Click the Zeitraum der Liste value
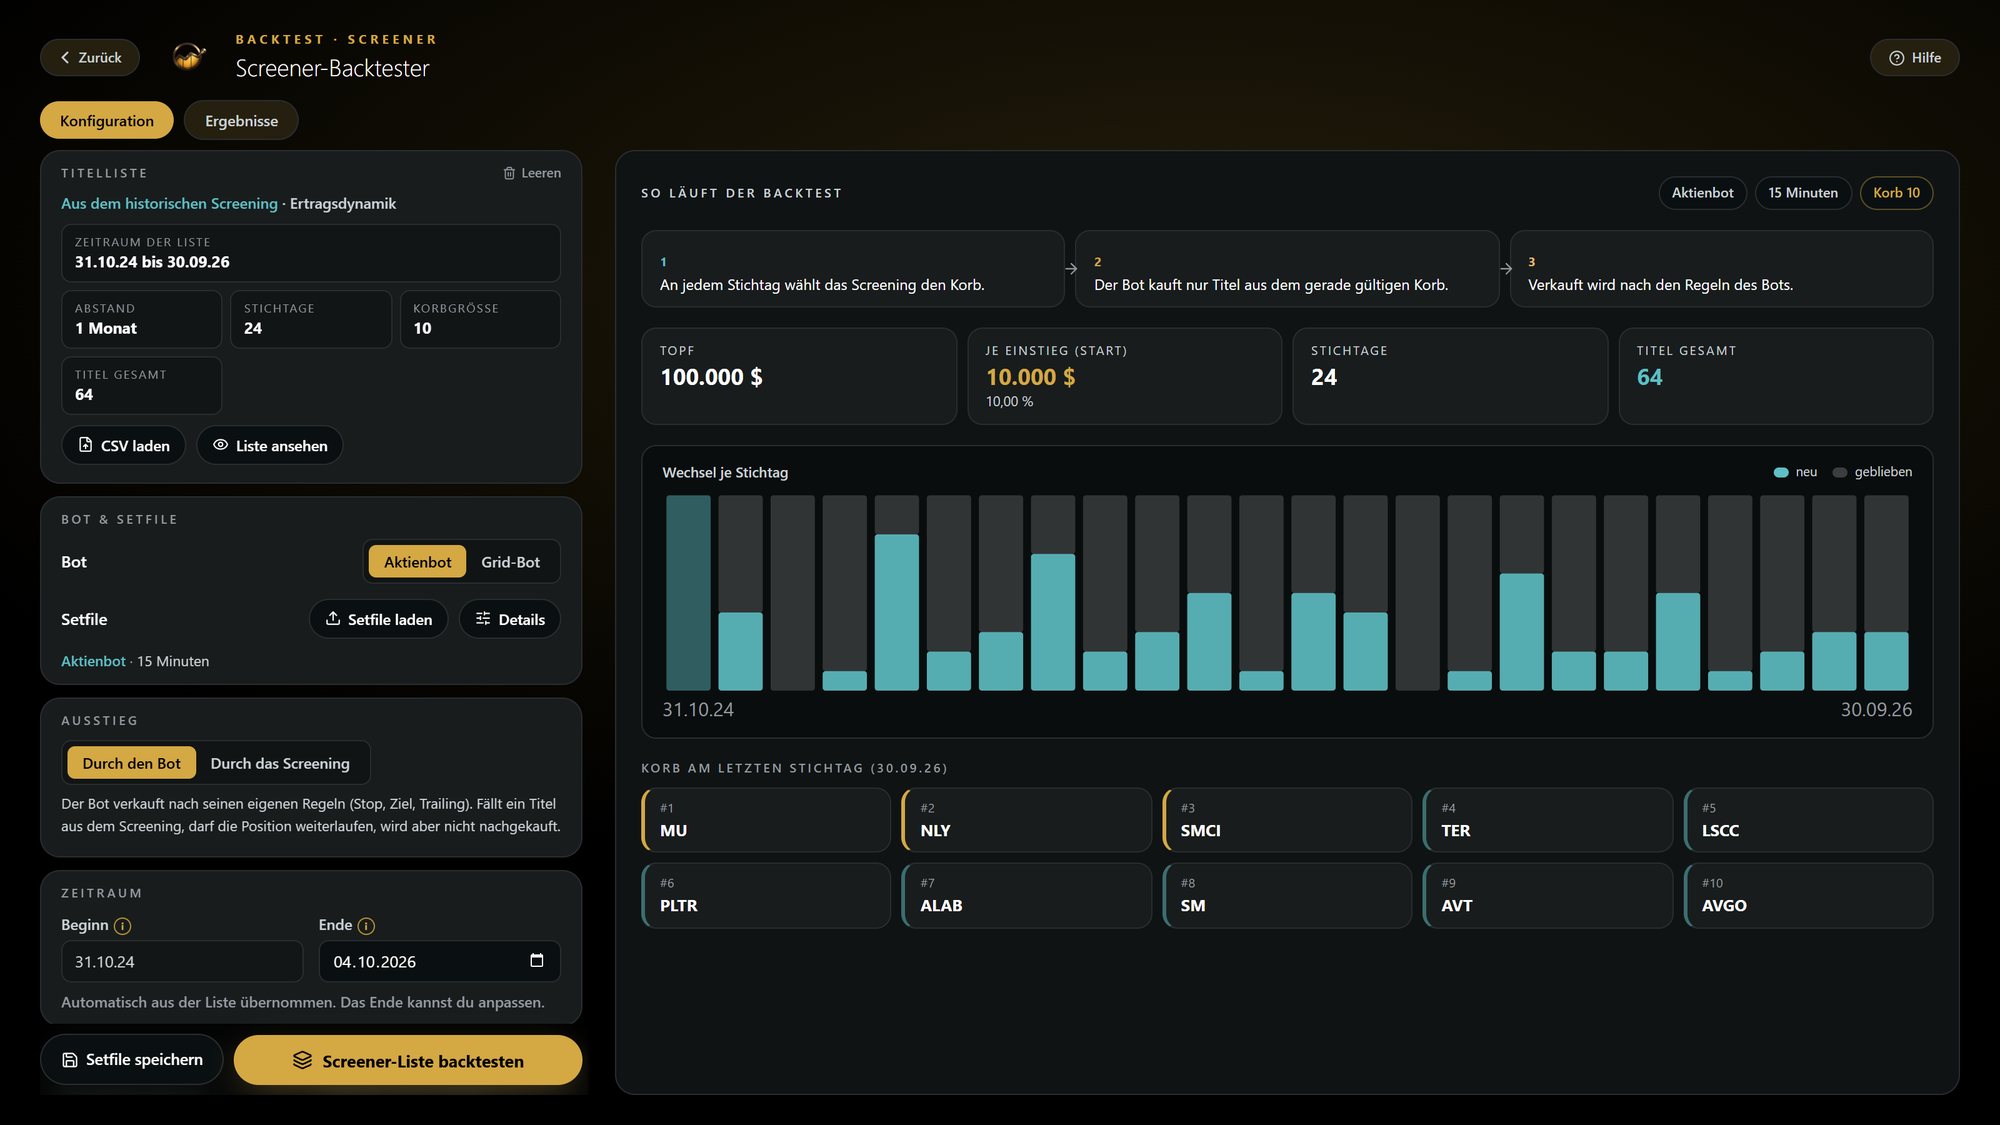This screenshot has width=2000, height=1125. (x=152, y=262)
